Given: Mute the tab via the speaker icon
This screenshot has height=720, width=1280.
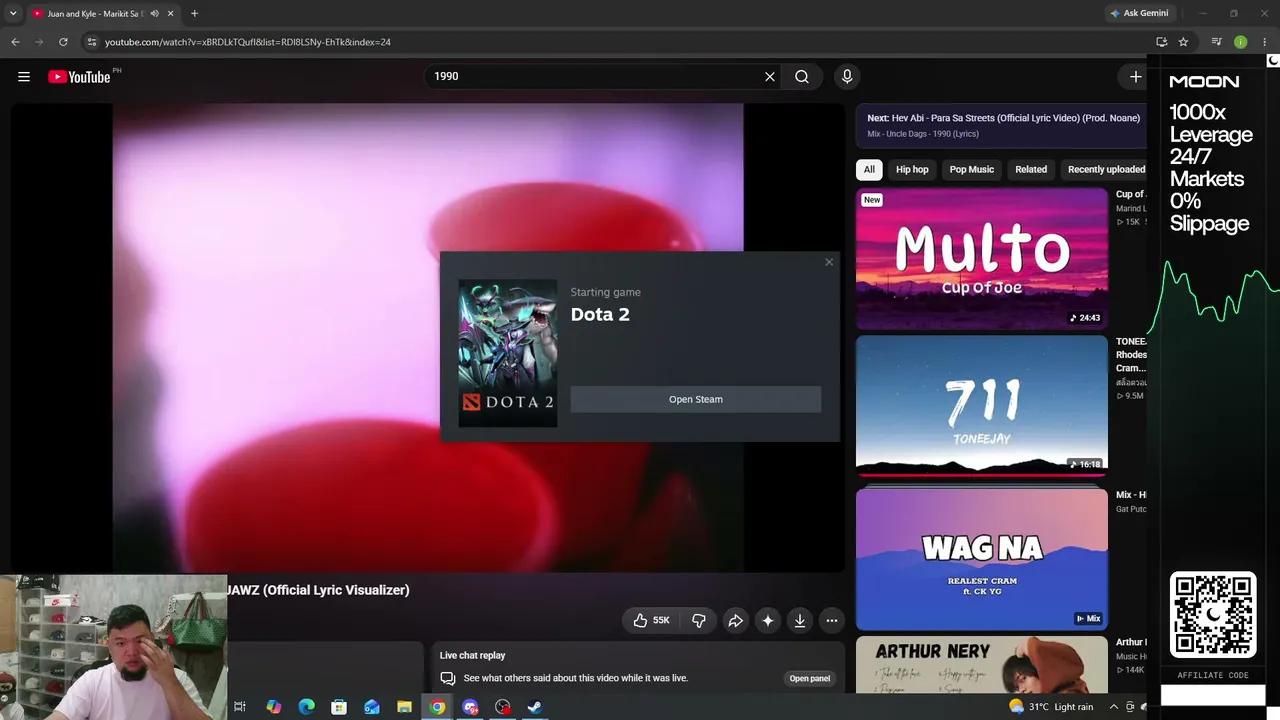Looking at the screenshot, I should [154, 13].
